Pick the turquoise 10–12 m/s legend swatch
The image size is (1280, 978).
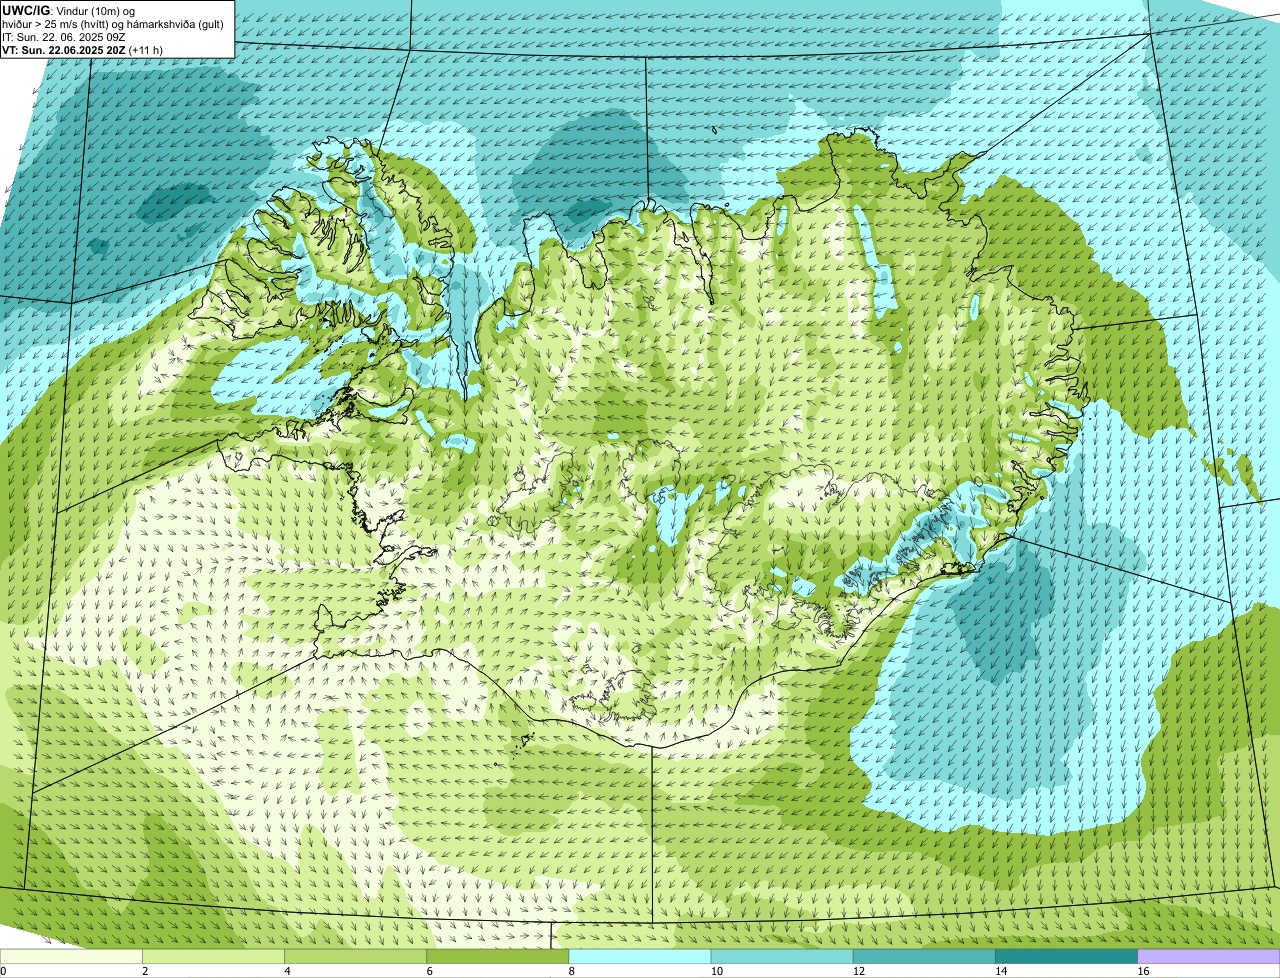tap(782, 956)
